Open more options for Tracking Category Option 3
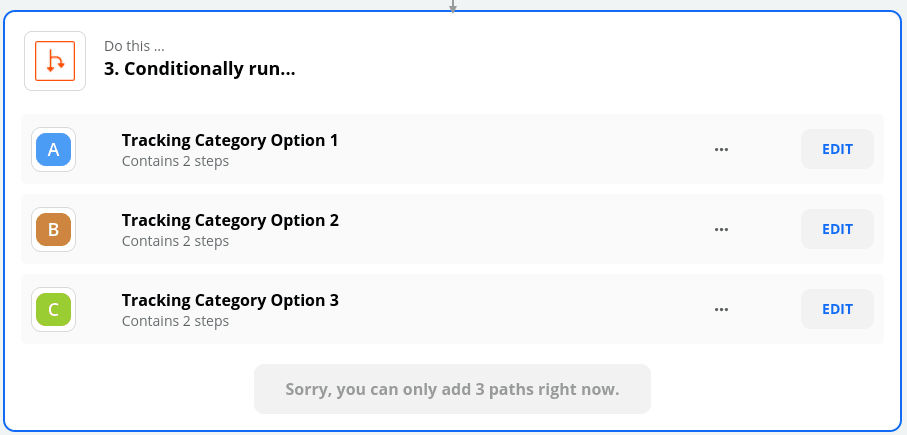The width and height of the screenshot is (907, 435). [722, 310]
